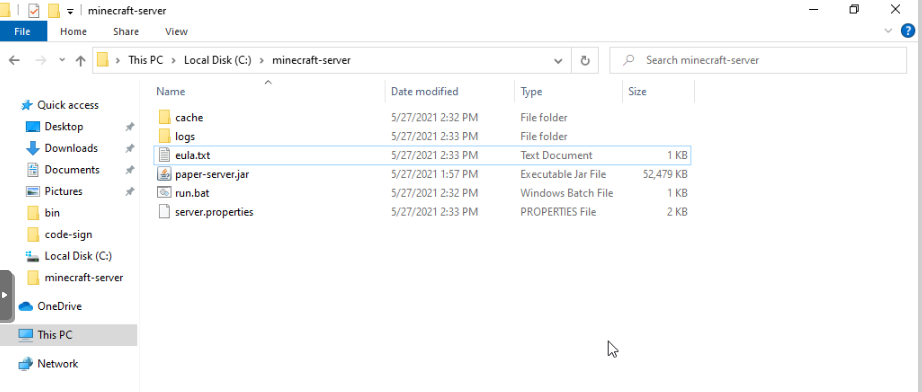Click Windows Batch File type text
The image size is (922, 392).
[566, 193]
